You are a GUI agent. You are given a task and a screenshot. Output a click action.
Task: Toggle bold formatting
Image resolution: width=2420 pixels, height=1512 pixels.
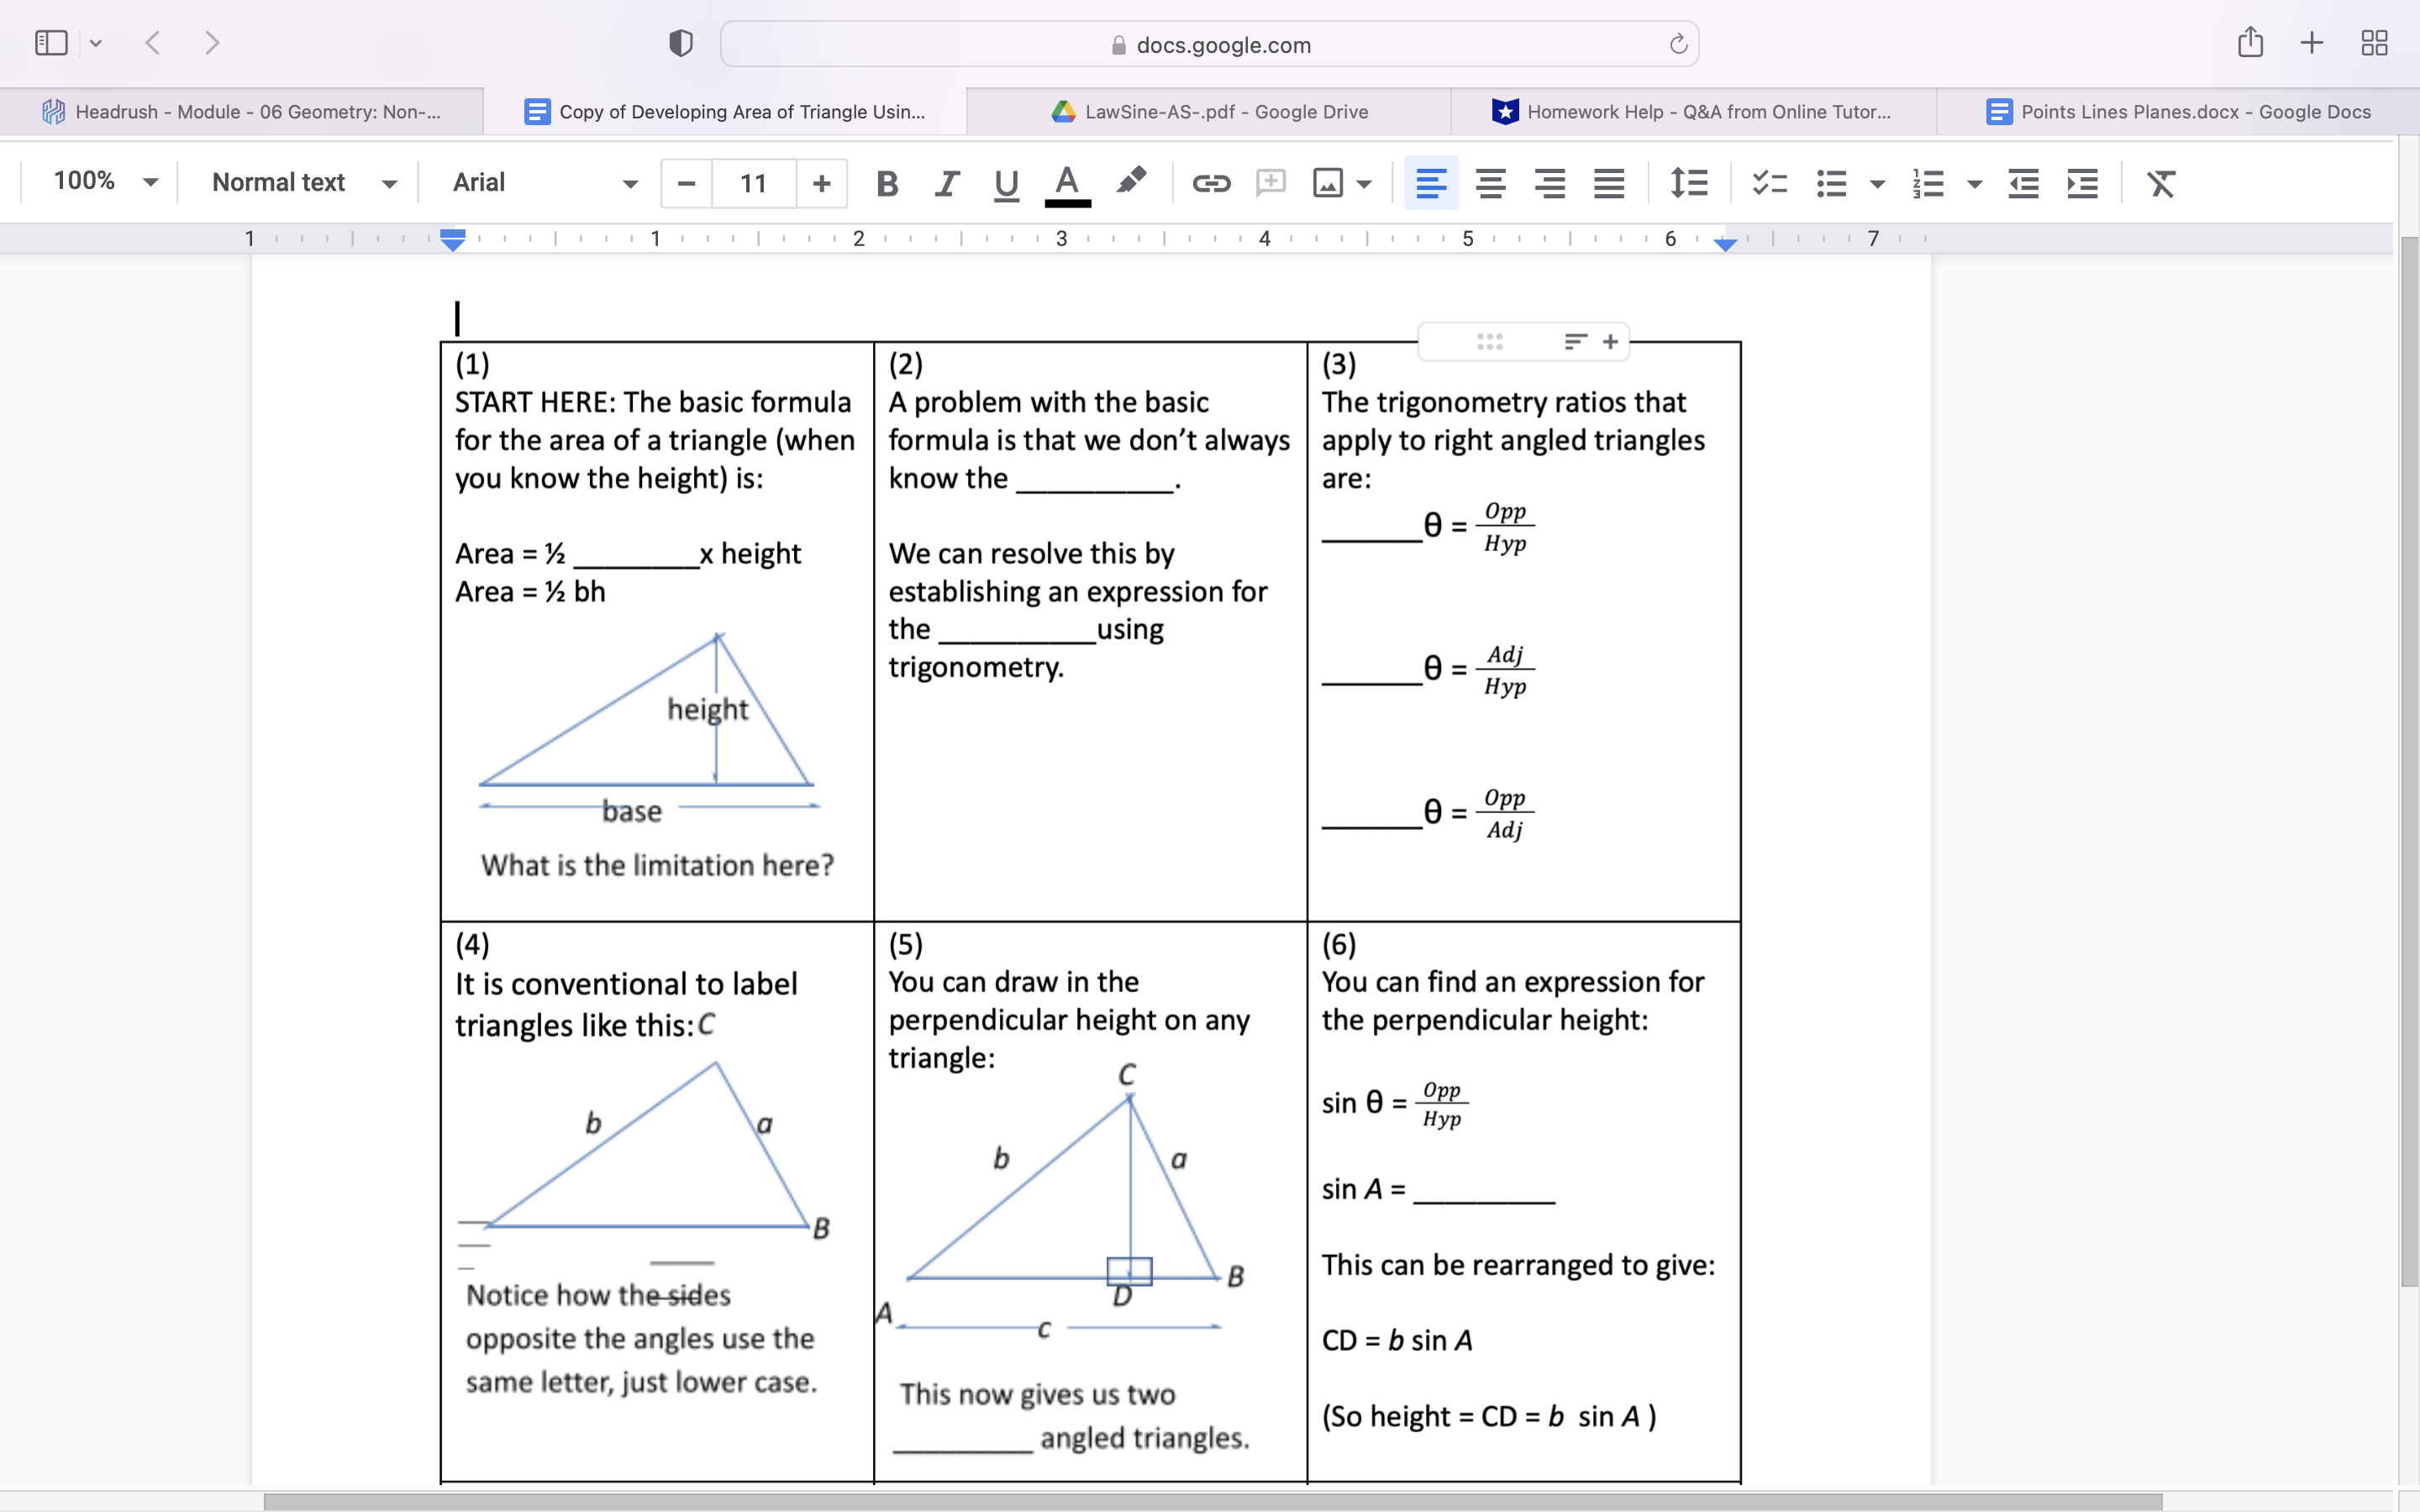886,183
